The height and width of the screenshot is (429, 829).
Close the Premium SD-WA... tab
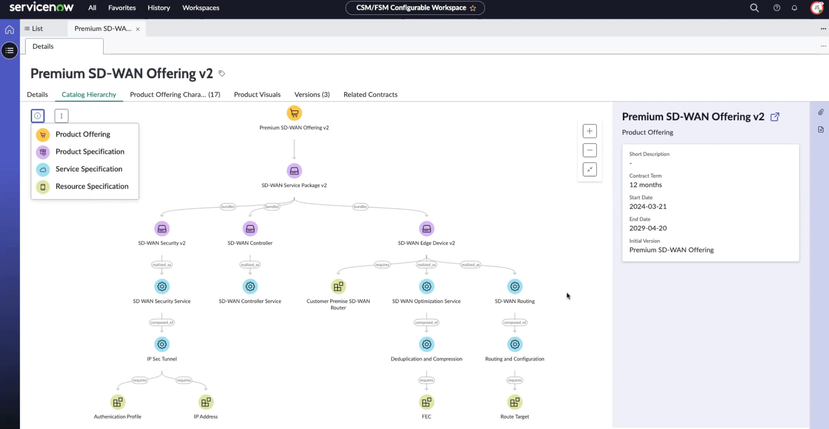[138, 29]
